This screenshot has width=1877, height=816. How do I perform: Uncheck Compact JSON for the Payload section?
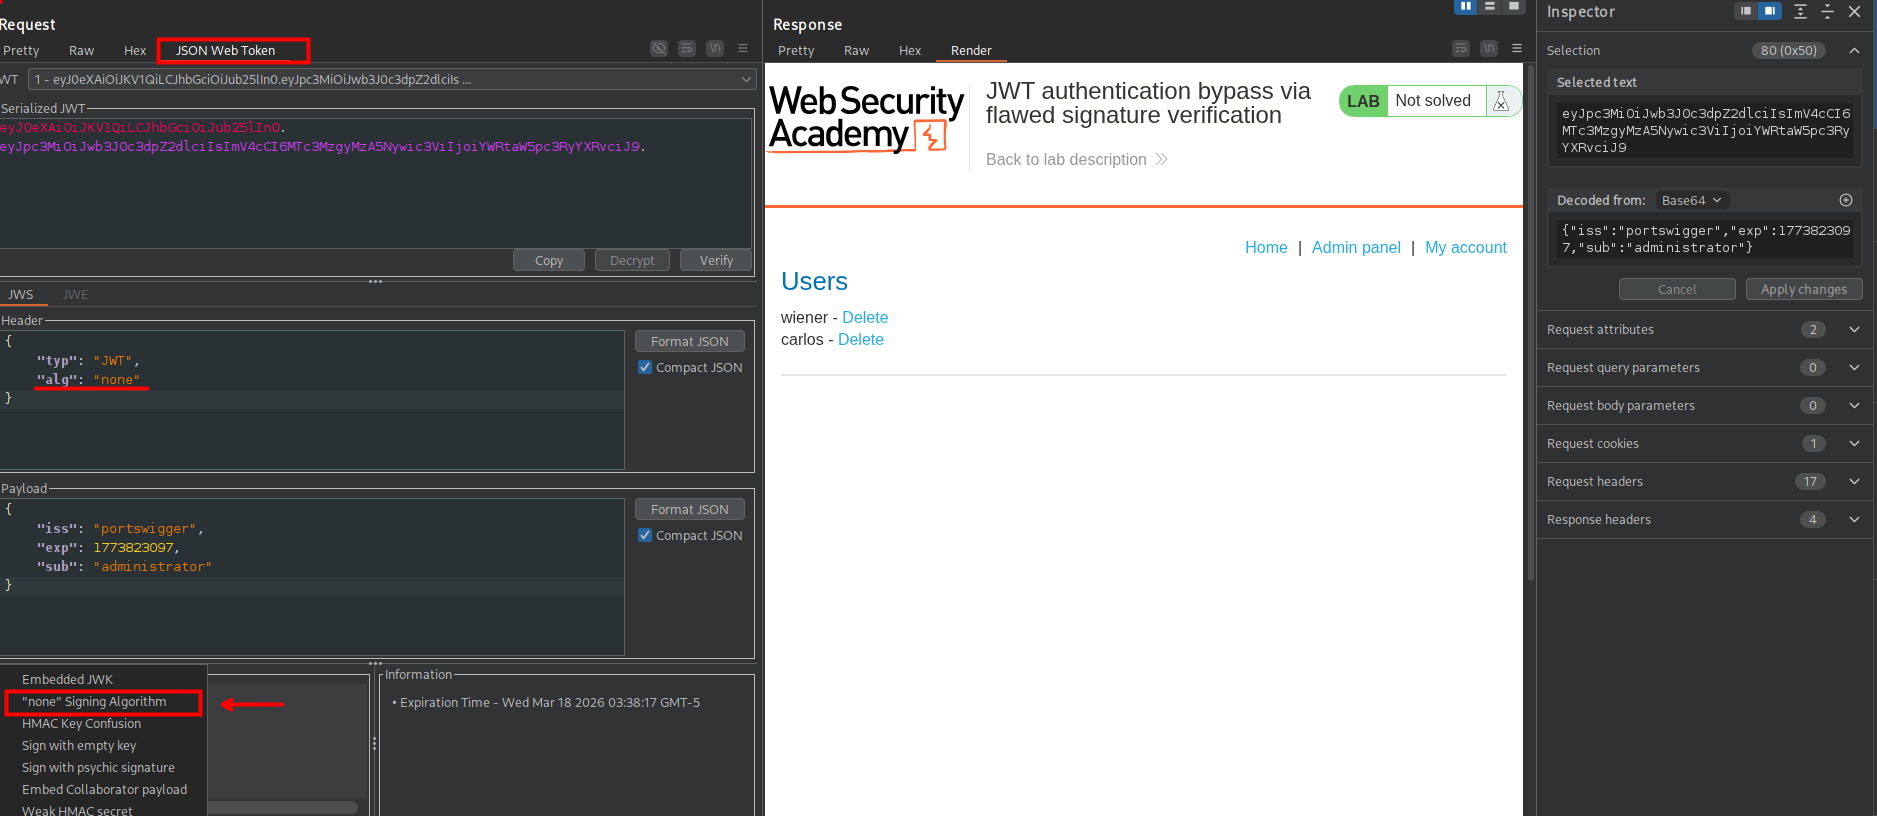(645, 535)
